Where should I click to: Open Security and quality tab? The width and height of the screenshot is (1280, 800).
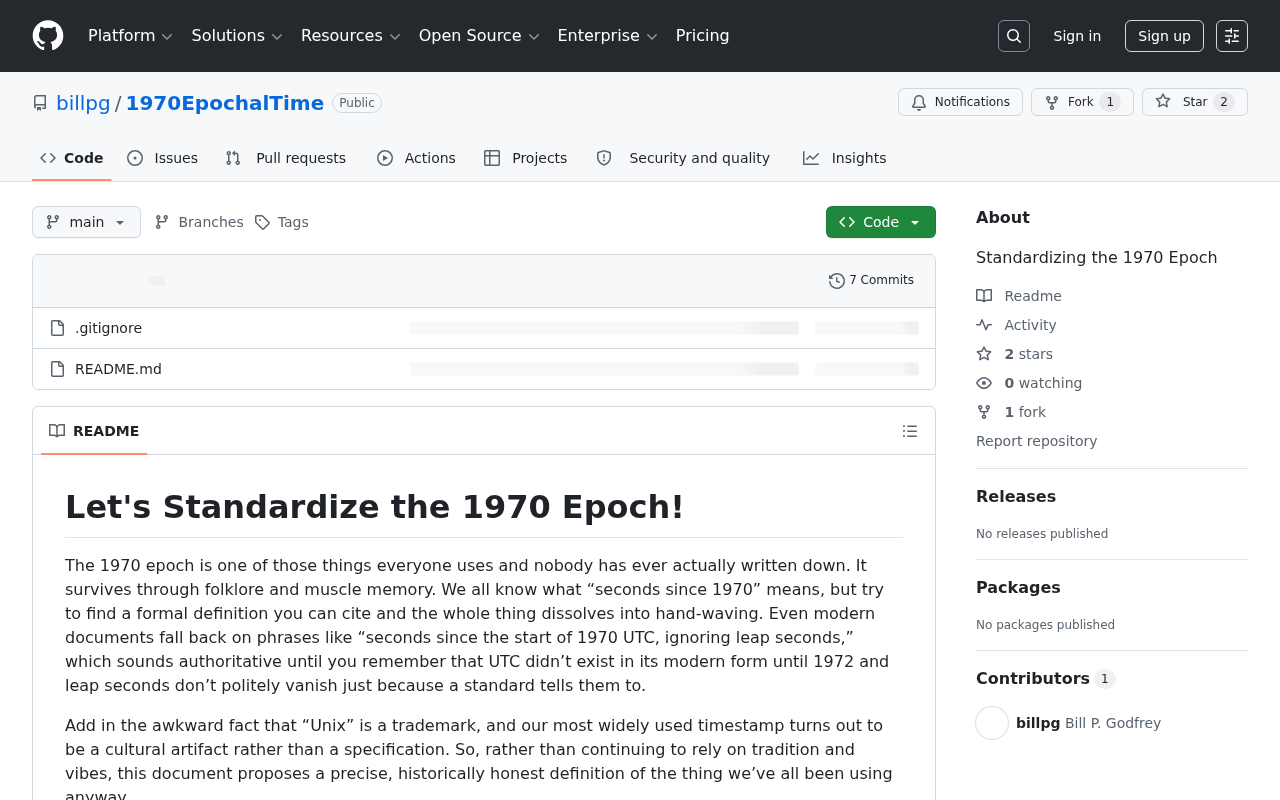coord(683,158)
